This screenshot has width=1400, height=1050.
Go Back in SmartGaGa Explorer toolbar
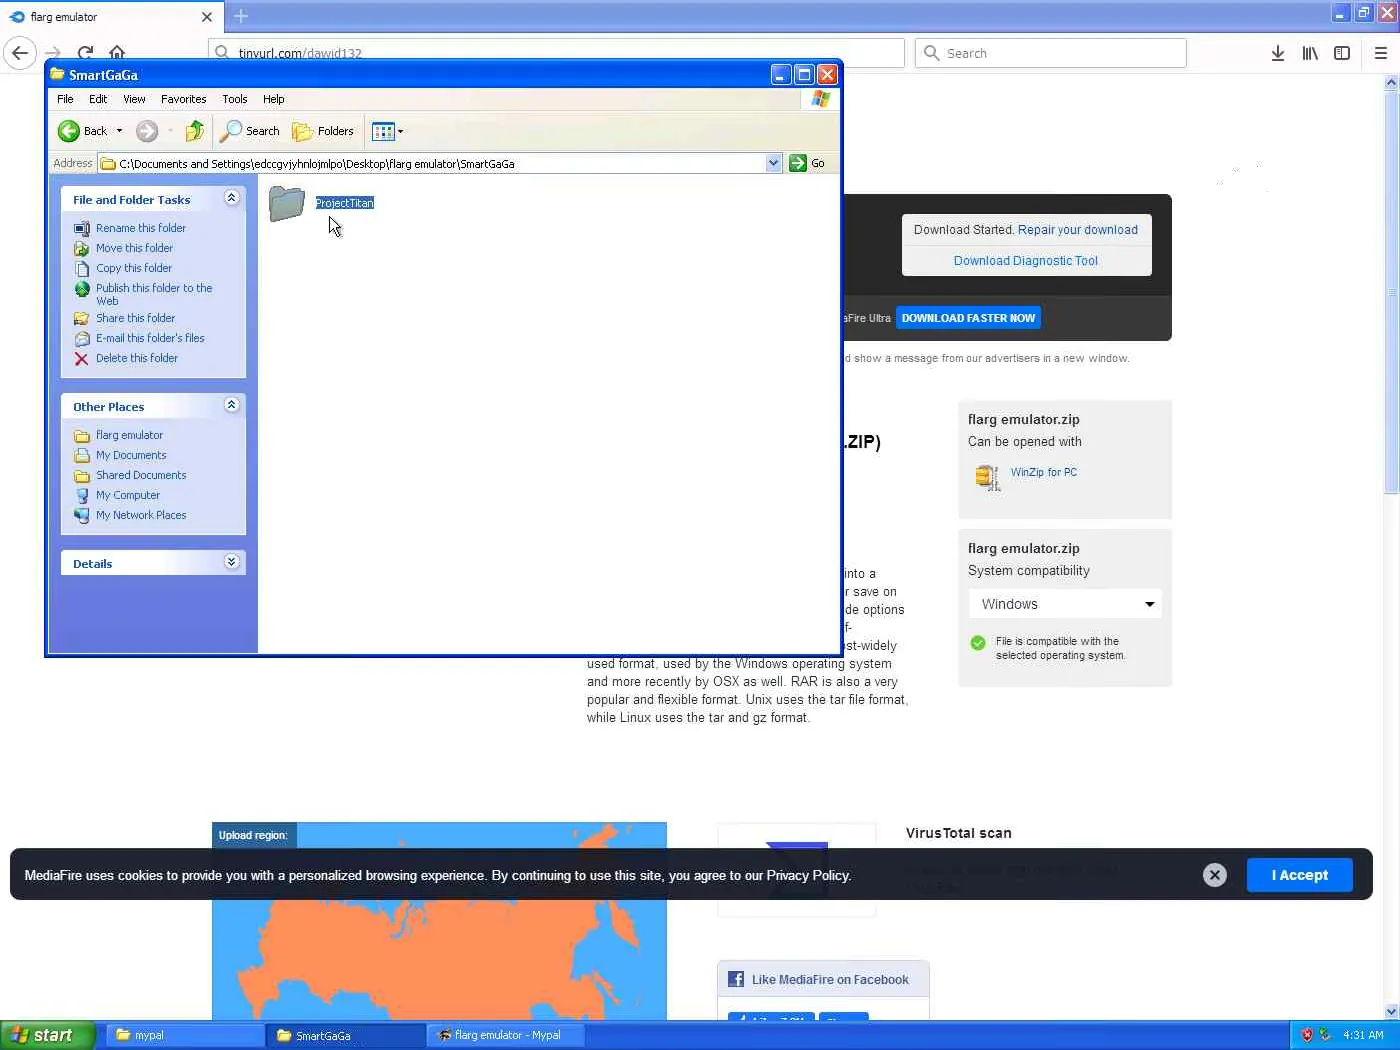pyautogui.click(x=82, y=131)
